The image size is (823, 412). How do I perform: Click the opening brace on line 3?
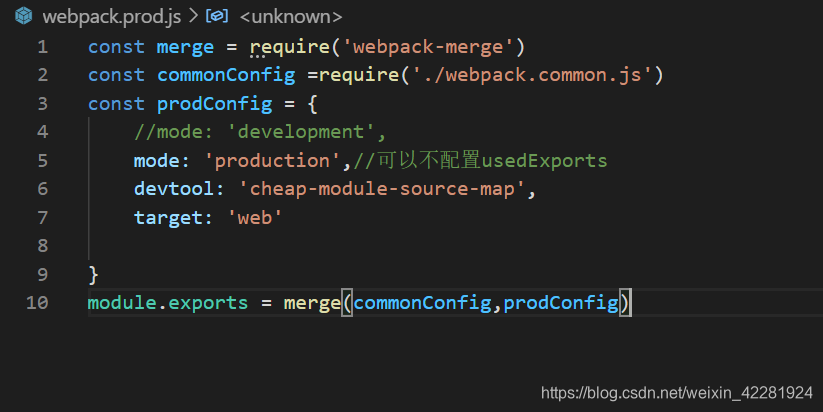[x=312, y=104]
